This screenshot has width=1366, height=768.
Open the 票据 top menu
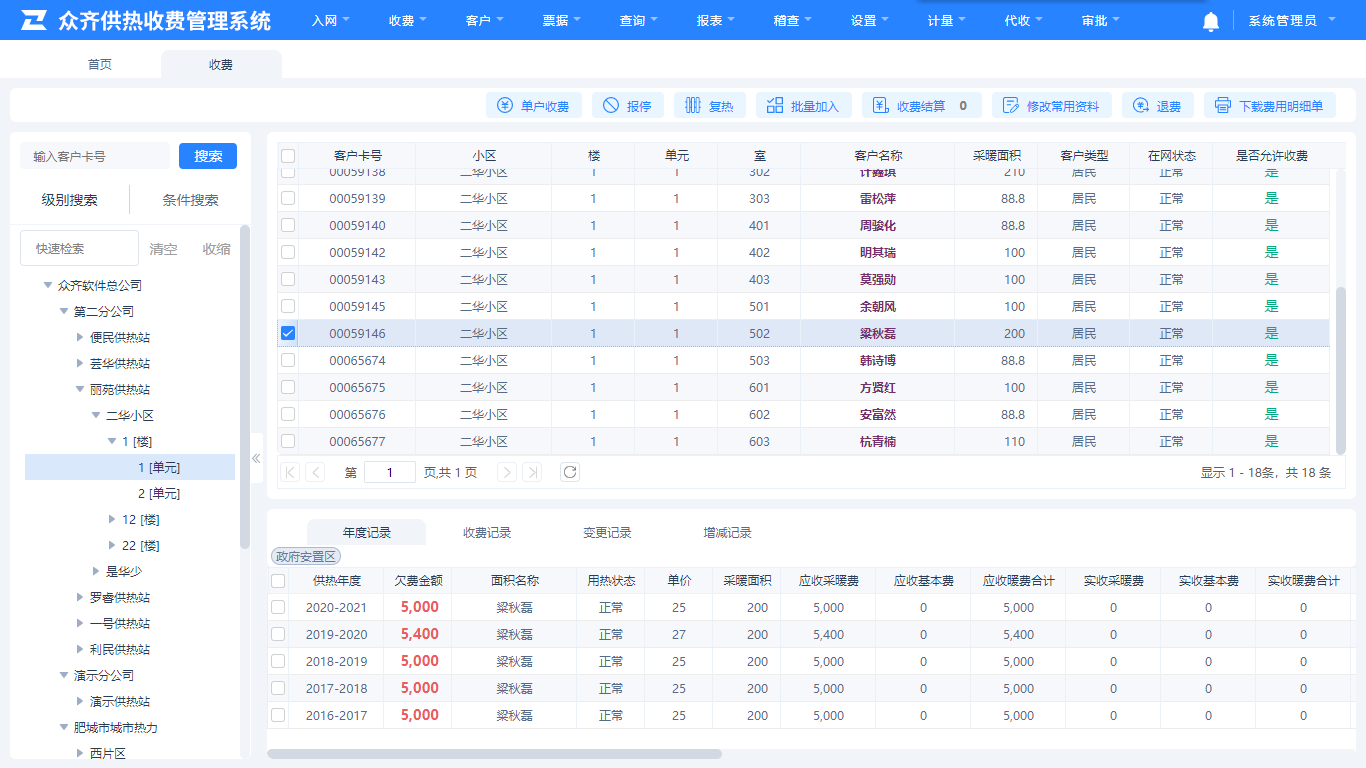562,20
